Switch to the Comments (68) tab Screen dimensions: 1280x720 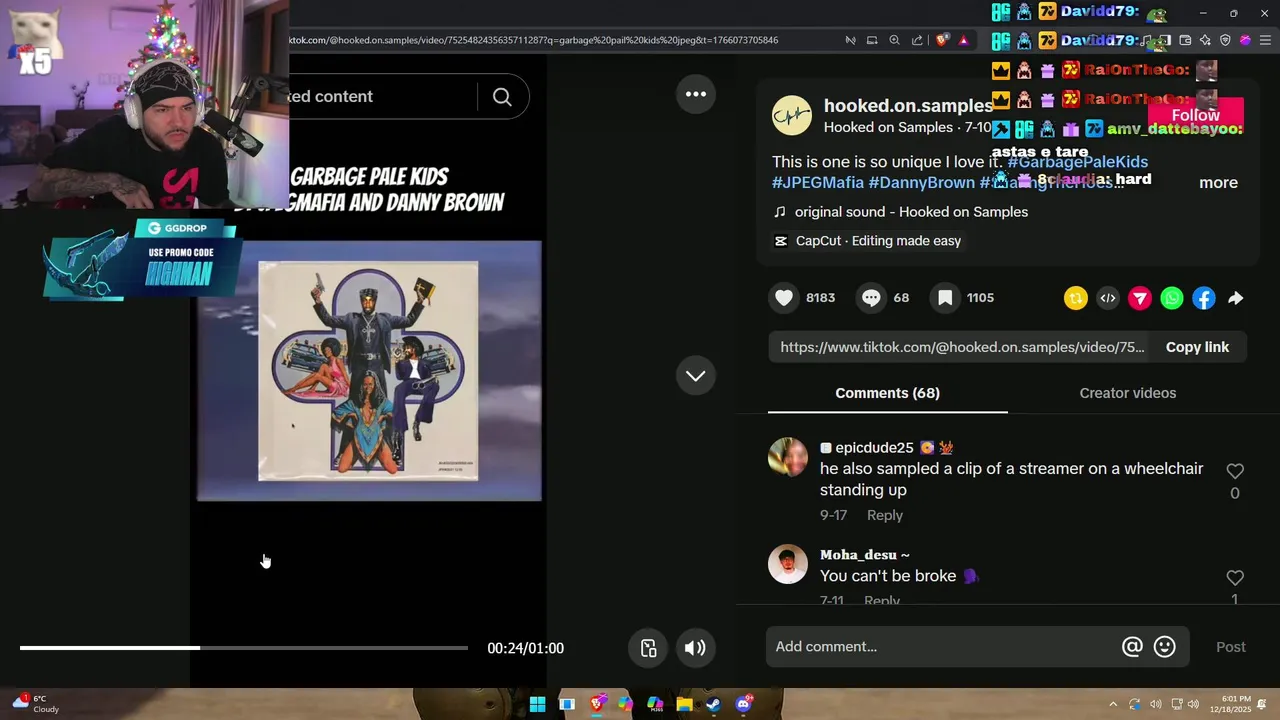click(887, 393)
